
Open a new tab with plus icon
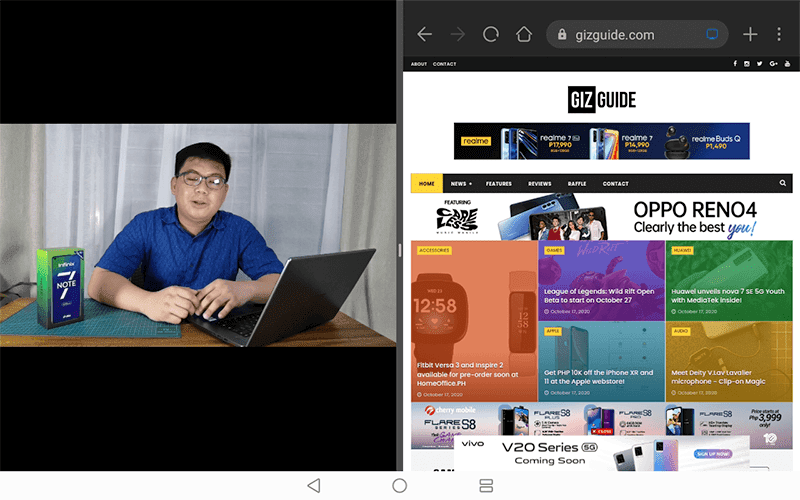[750, 34]
